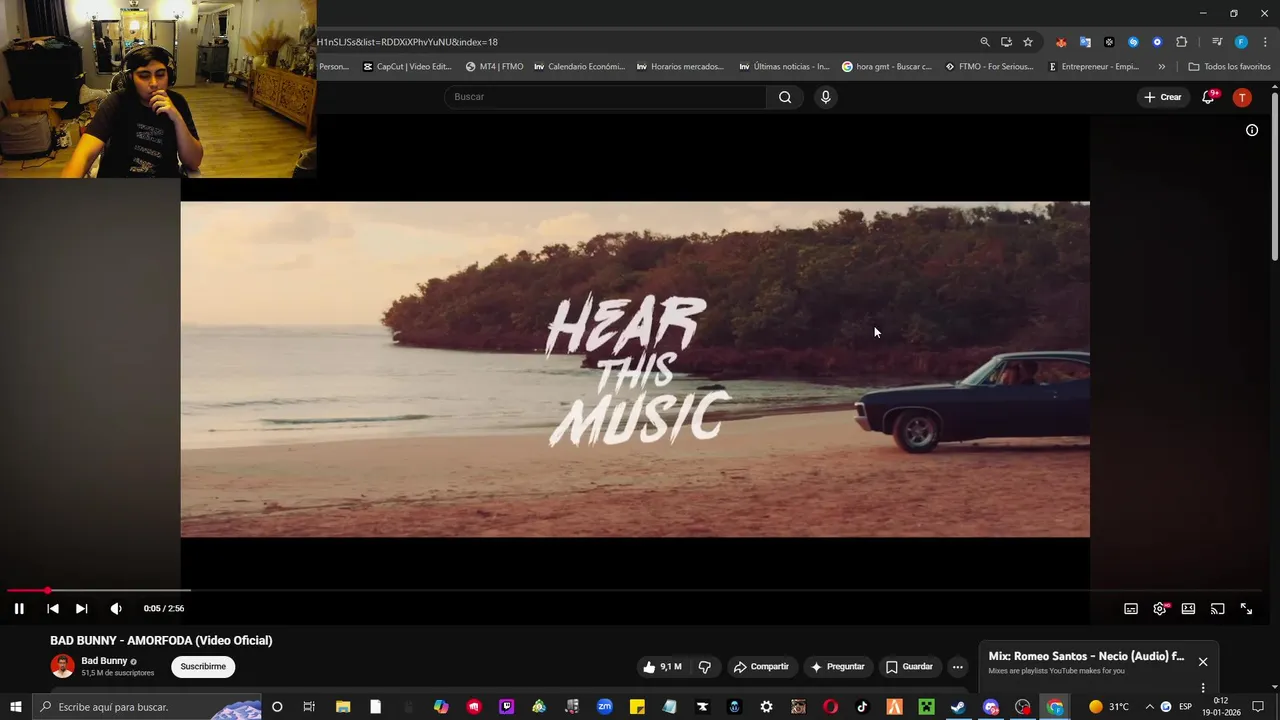
Task: Open Windows Task View
Action: pyautogui.click(x=309, y=707)
